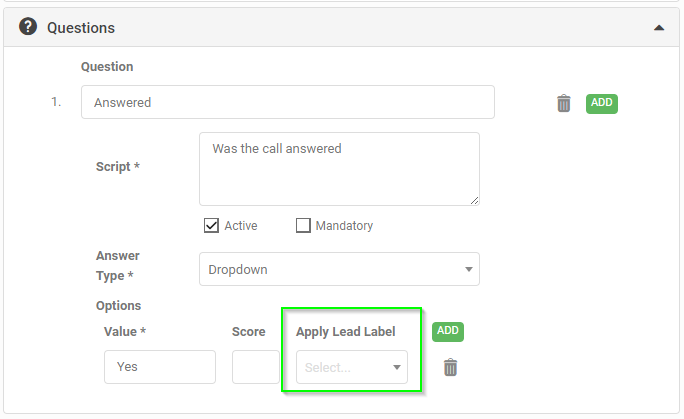Click the Active label text
Image resolution: width=684 pixels, height=419 pixels.
(x=241, y=226)
